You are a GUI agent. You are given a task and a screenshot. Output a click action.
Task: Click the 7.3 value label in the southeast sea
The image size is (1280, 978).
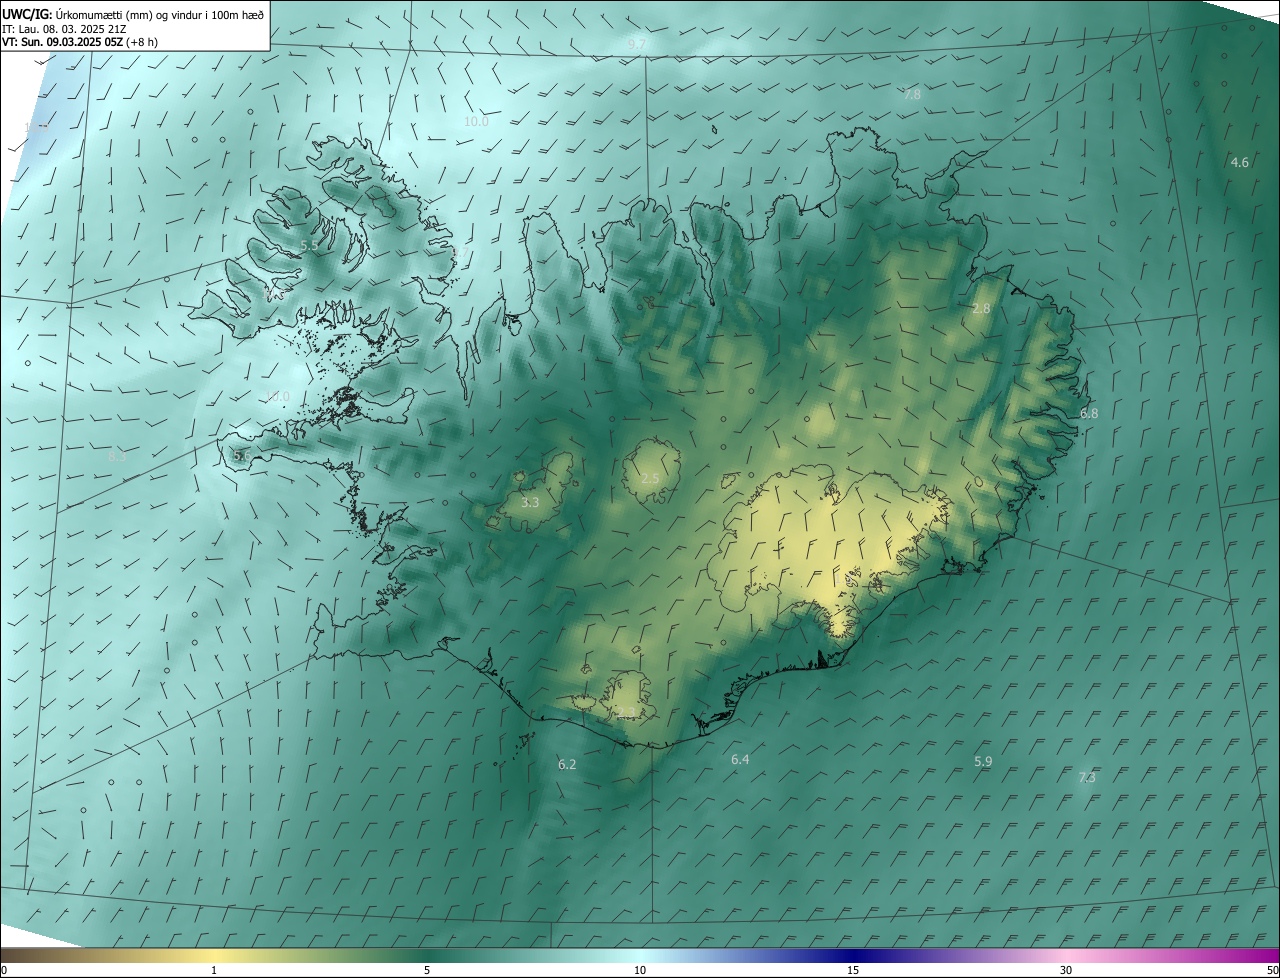[x=1087, y=777]
